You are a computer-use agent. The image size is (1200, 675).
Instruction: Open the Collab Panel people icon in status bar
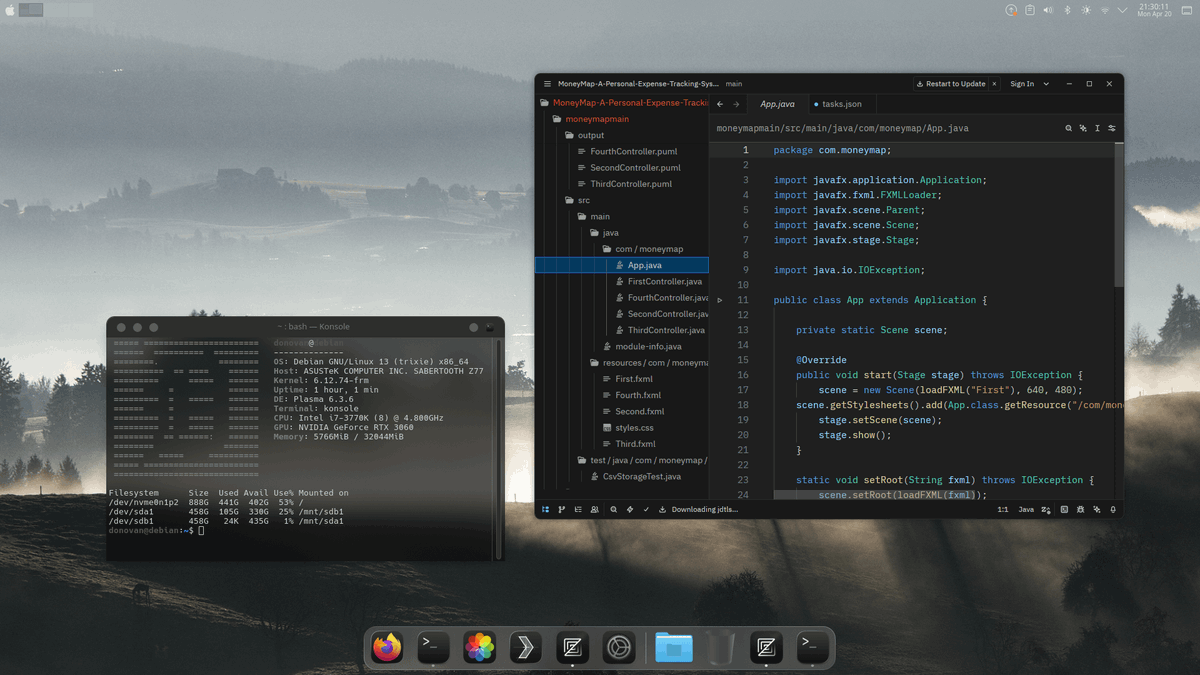(594, 509)
